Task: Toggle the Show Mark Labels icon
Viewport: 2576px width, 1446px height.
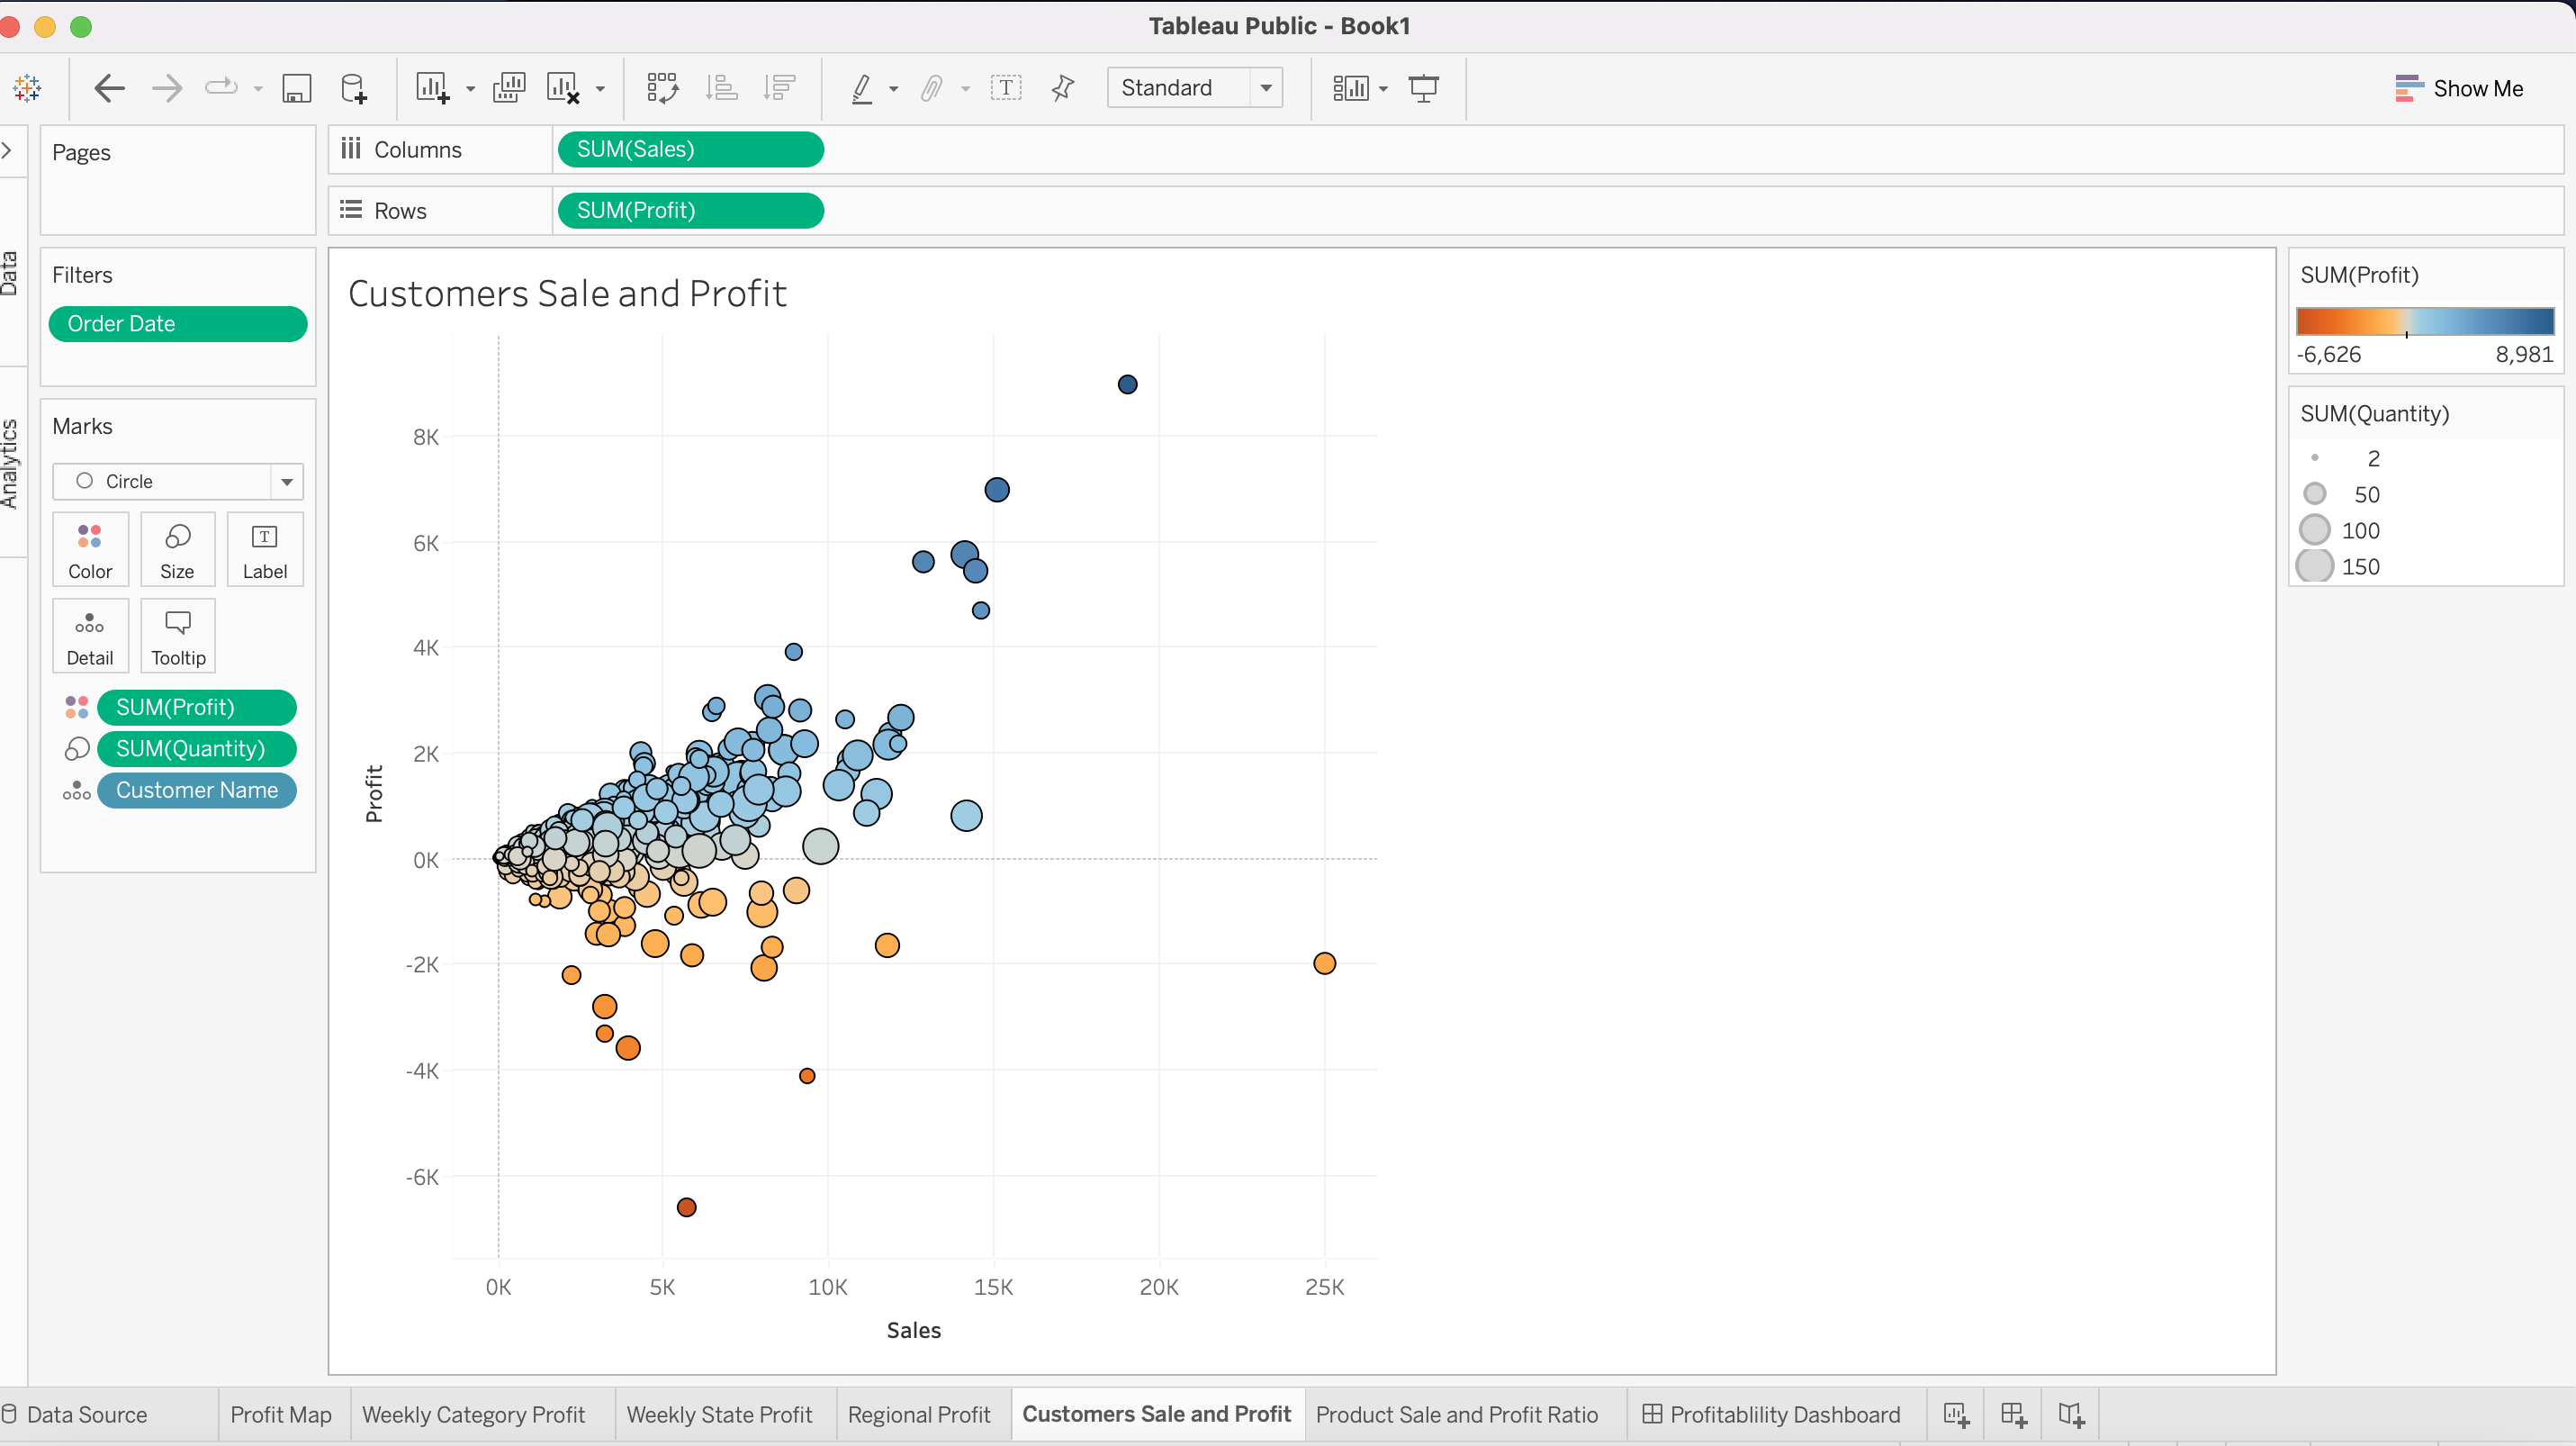Action: [x=1006, y=88]
